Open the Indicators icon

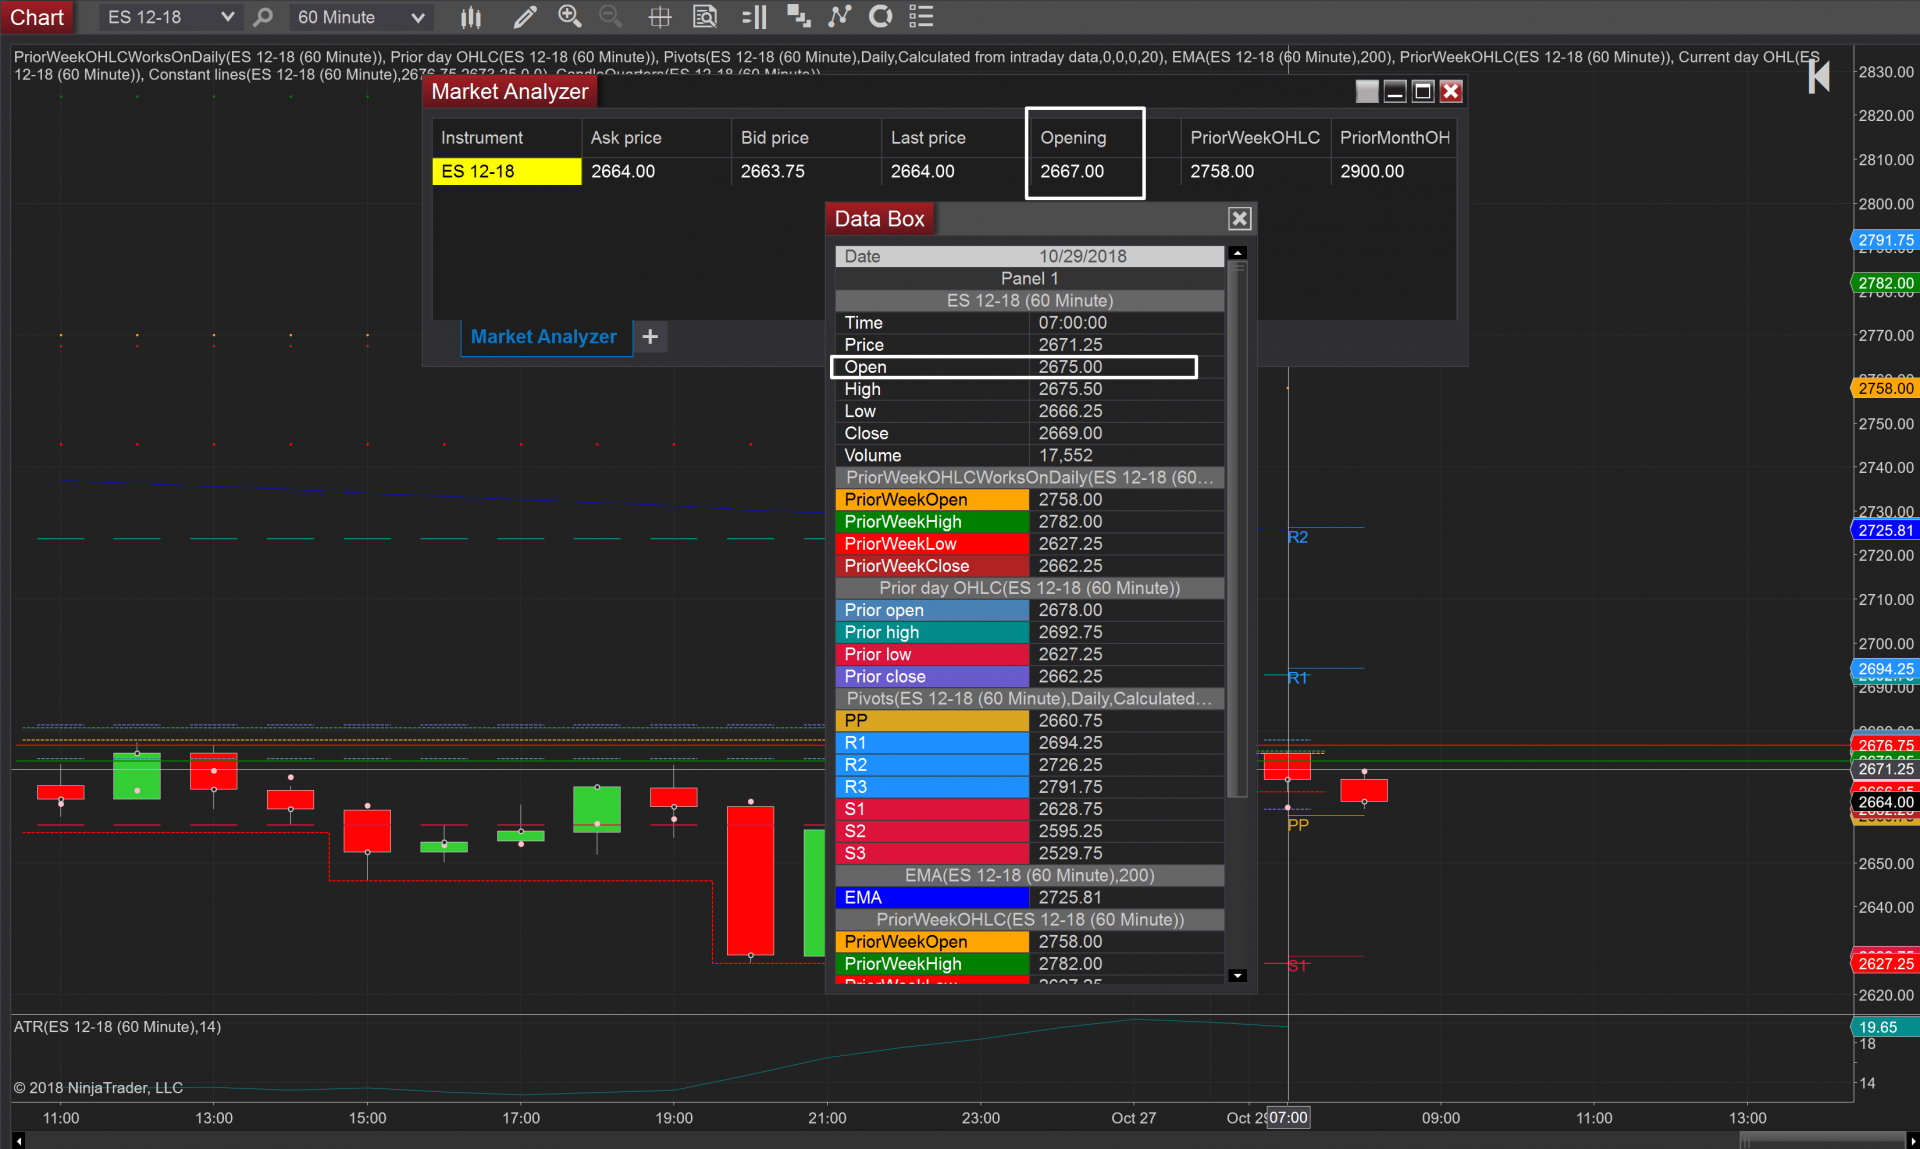pos(840,16)
